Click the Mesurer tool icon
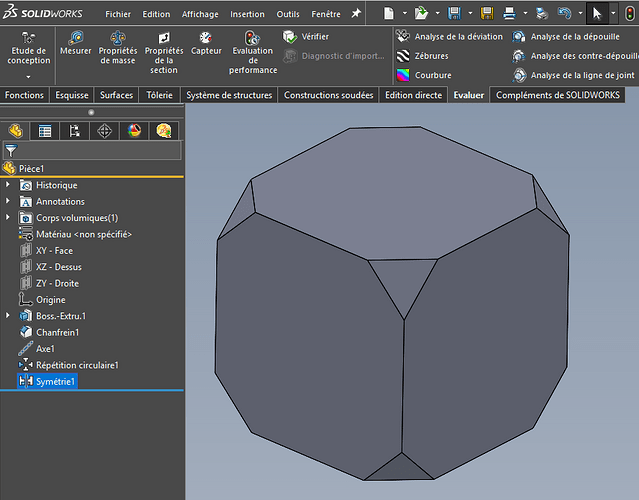Screen dimensions: 639x500 click(x=76, y=38)
